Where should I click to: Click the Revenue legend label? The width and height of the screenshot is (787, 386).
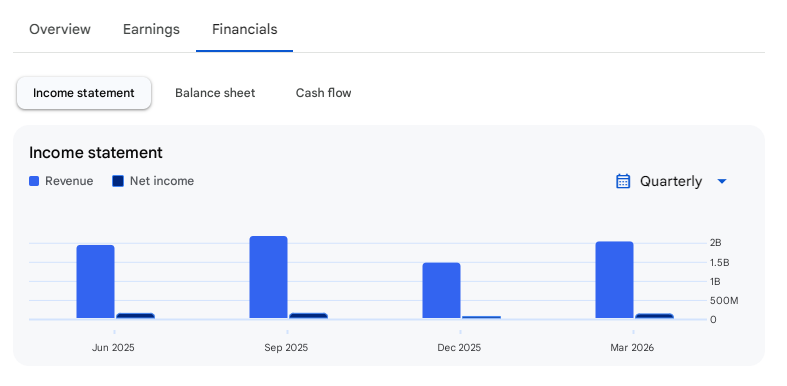tap(69, 181)
